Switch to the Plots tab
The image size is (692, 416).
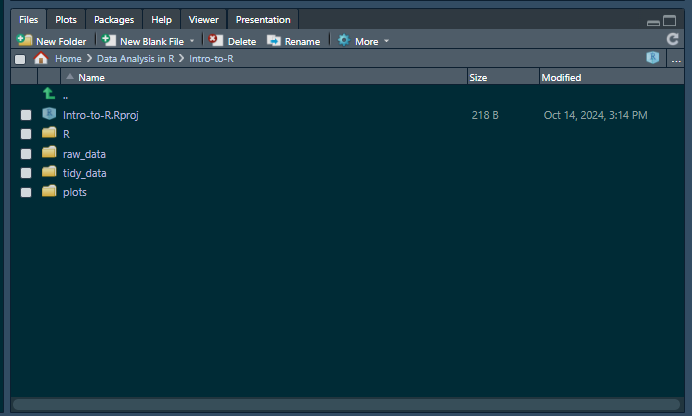[x=66, y=19]
